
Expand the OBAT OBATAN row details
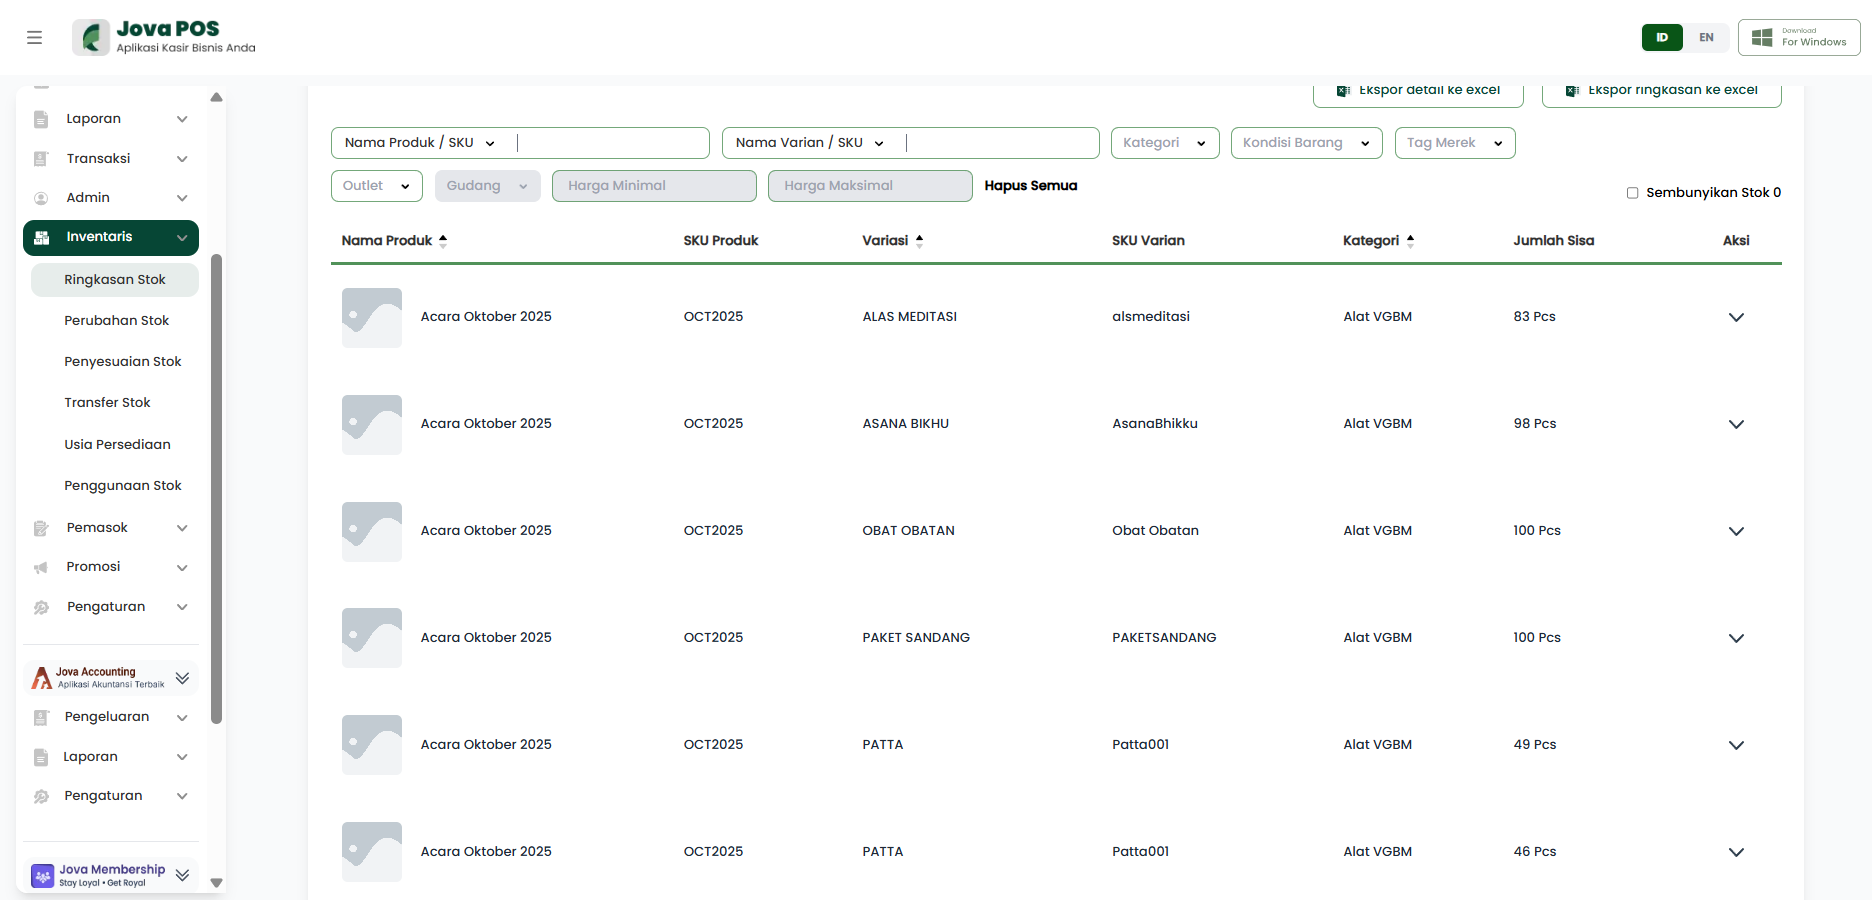click(x=1736, y=531)
